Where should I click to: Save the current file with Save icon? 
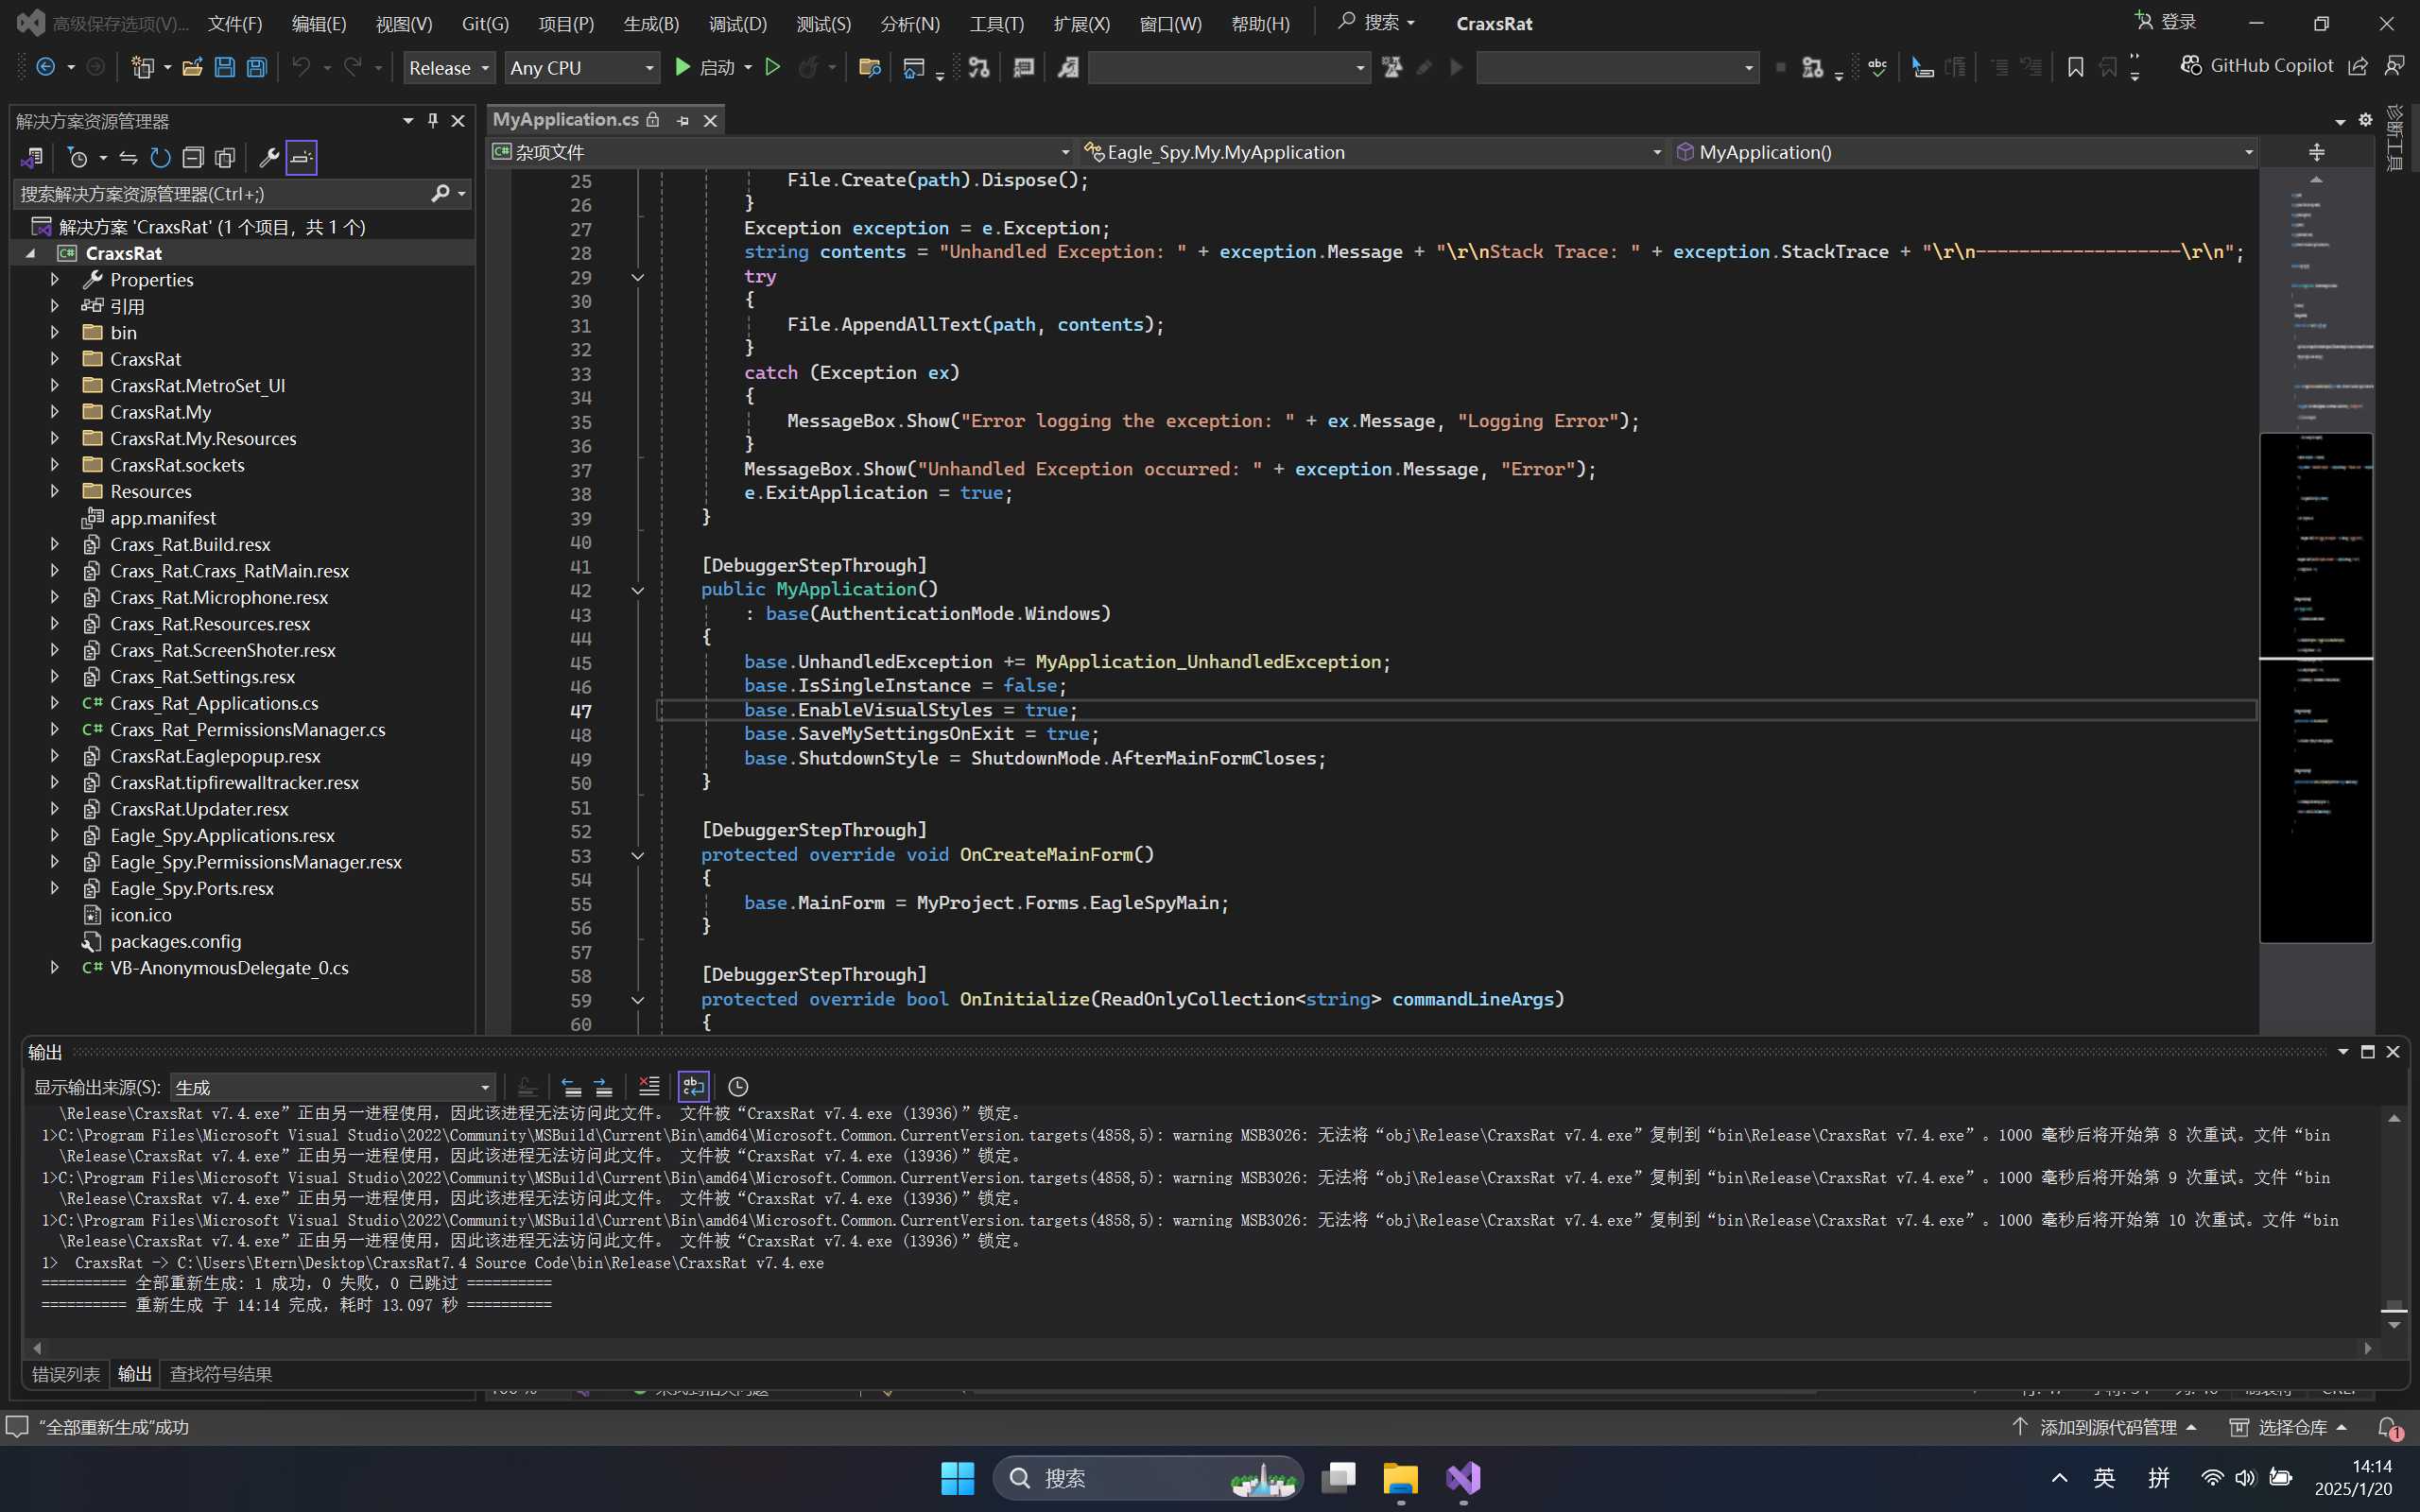point(225,67)
